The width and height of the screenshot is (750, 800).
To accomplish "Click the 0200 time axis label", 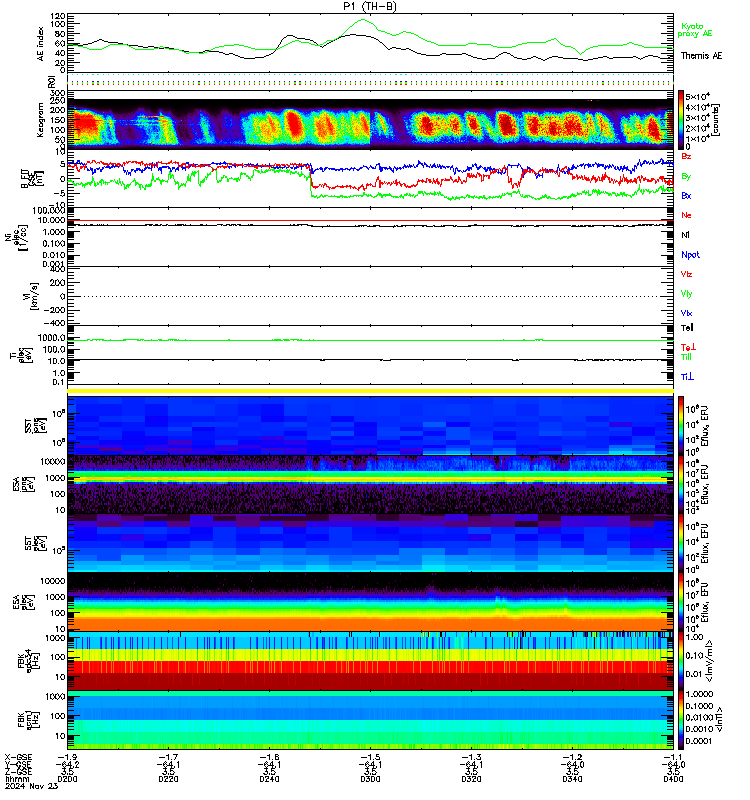I will click(67, 779).
